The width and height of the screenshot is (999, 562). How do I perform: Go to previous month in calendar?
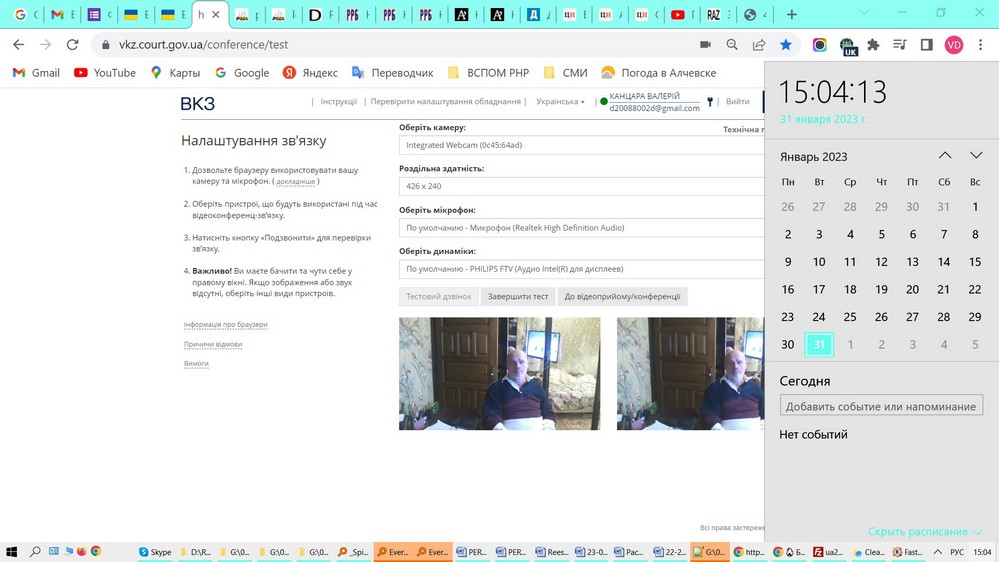click(x=945, y=155)
